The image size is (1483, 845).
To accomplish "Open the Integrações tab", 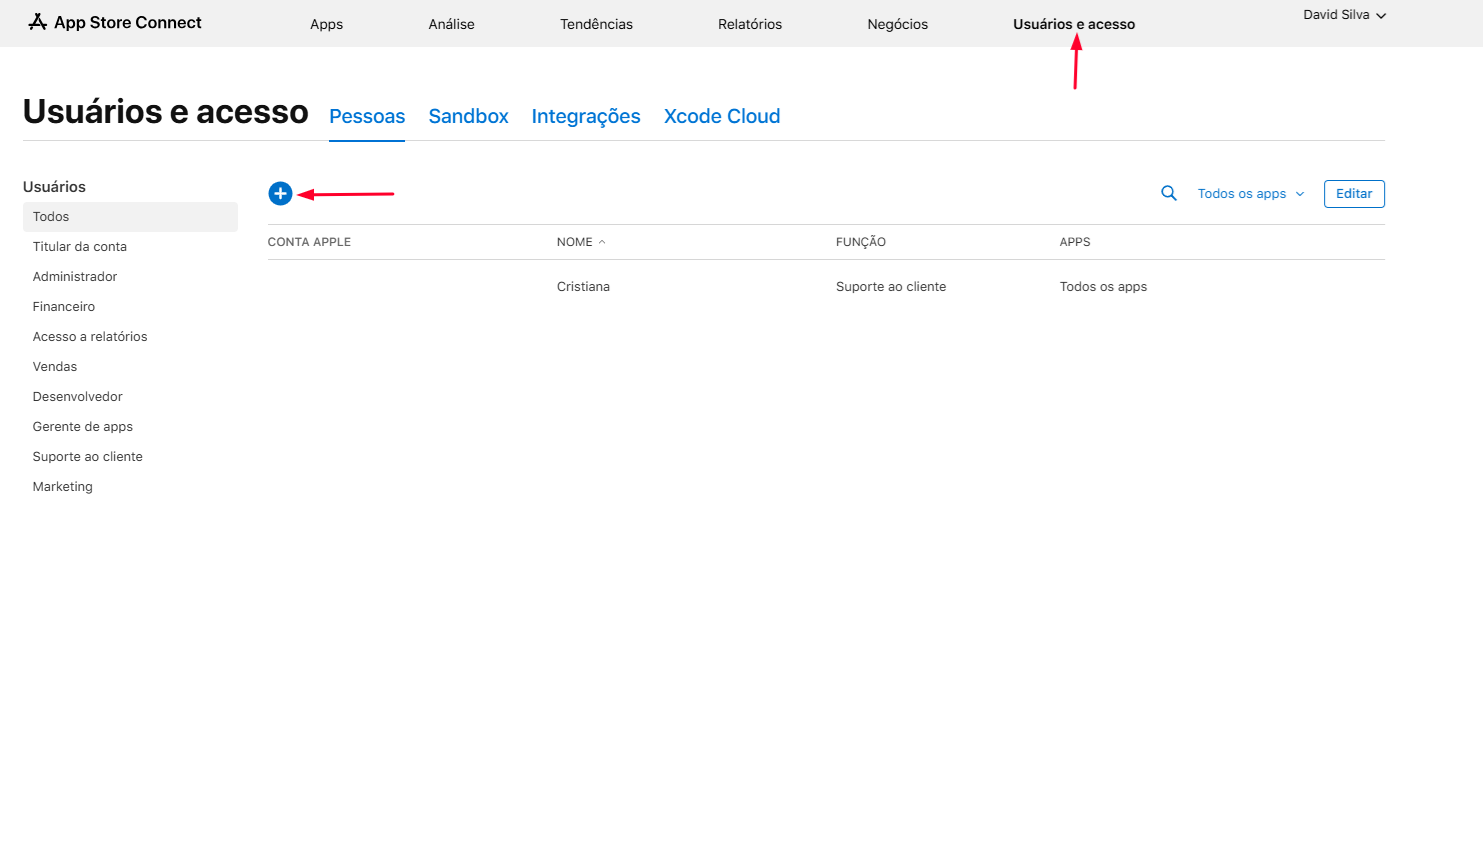I will tap(585, 116).
